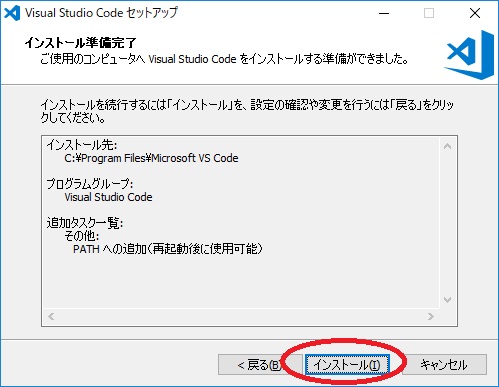Viewport: 499px width, 387px height.
Task: Click the large Visual Studio Code logo
Action: click(x=469, y=55)
